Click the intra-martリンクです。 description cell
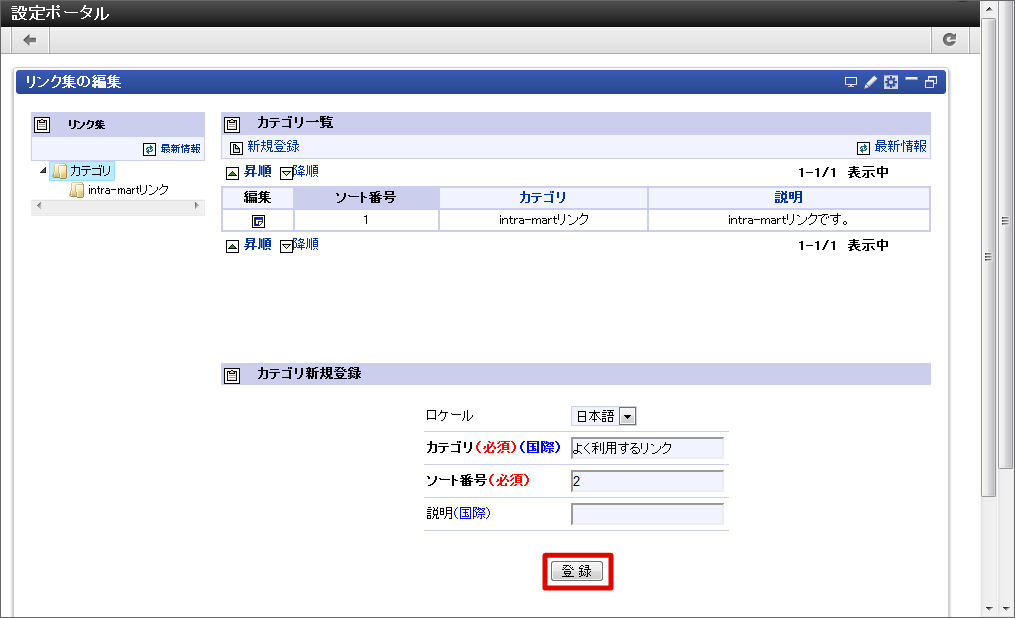Viewport: 1015px width, 618px height. (x=789, y=220)
